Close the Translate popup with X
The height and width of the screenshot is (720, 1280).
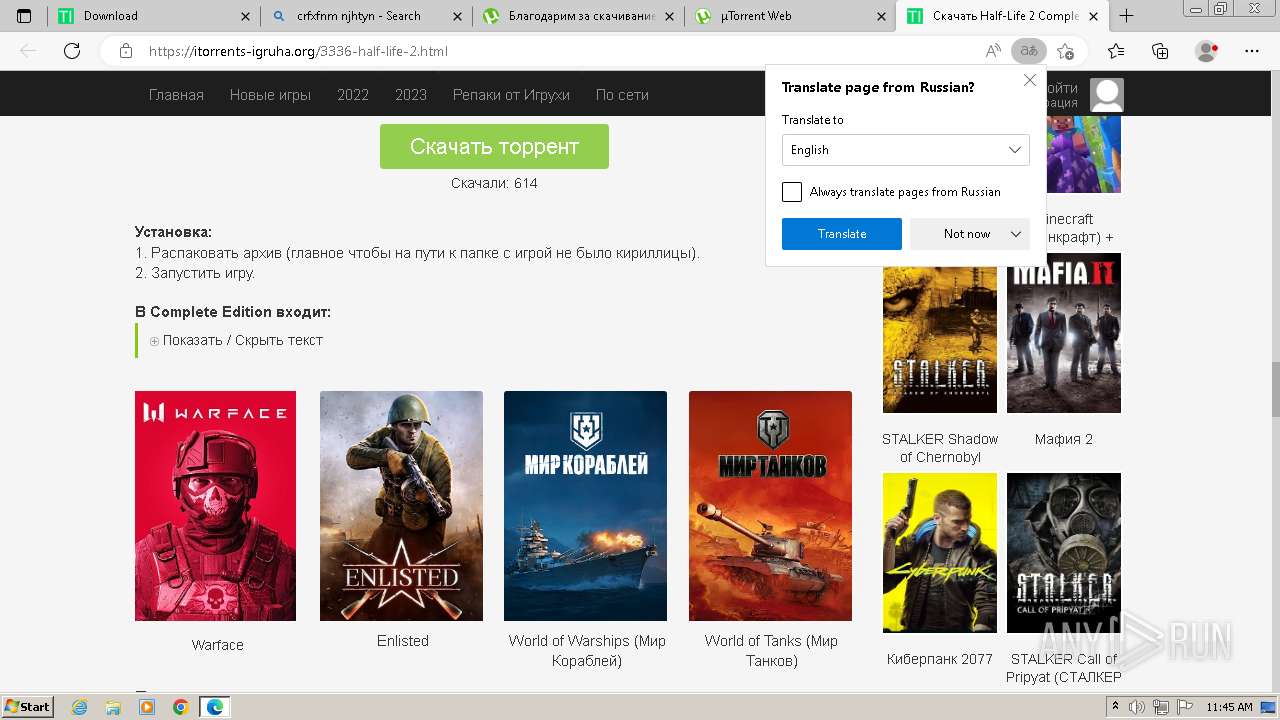[x=1030, y=80]
